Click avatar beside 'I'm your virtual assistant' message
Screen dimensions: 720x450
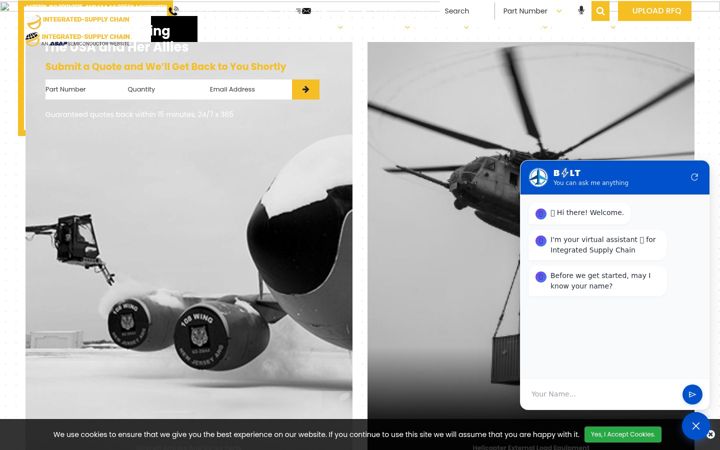541,241
